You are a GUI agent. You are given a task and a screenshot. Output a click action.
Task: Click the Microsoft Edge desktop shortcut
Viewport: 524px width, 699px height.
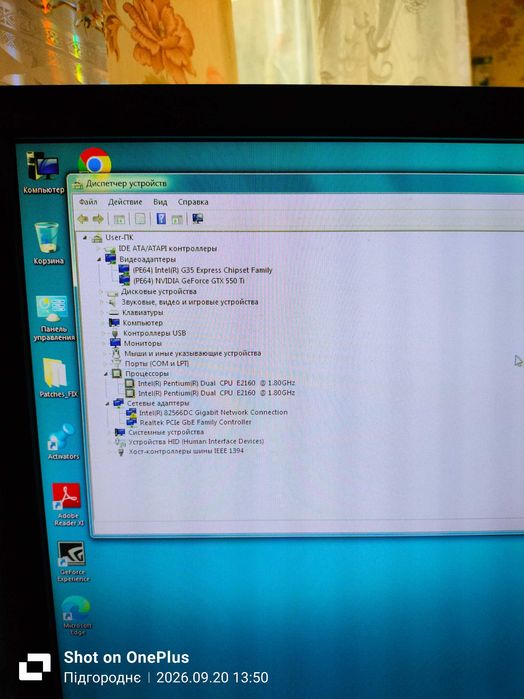[x=76, y=615]
